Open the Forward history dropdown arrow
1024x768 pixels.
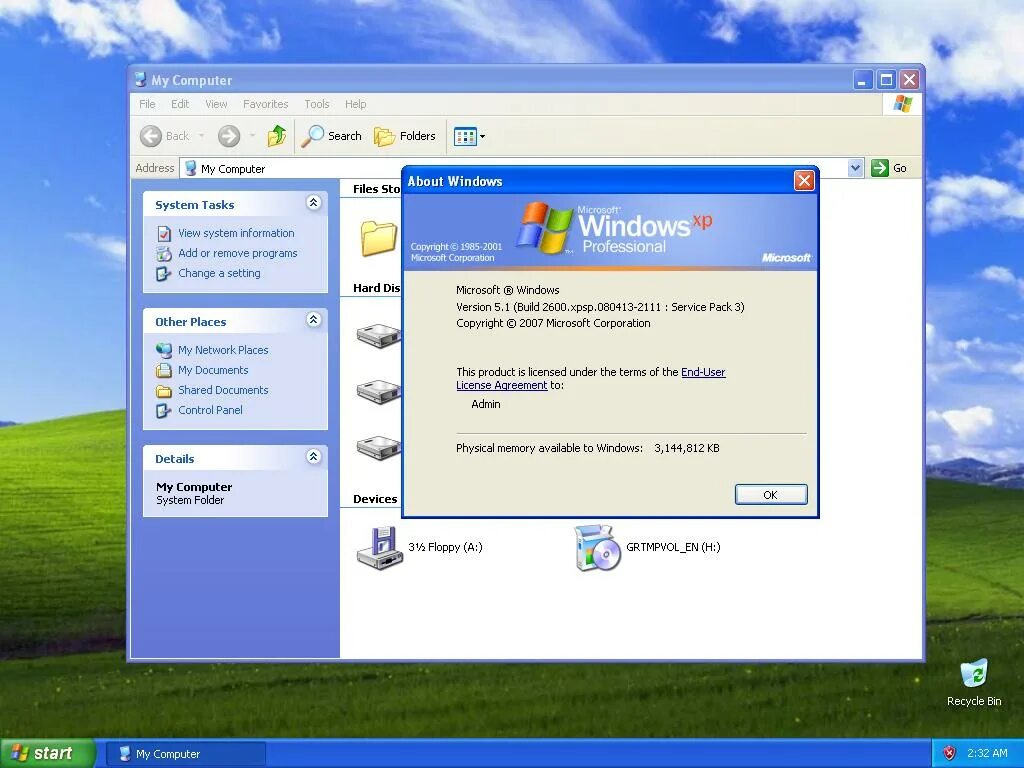click(252, 136)
